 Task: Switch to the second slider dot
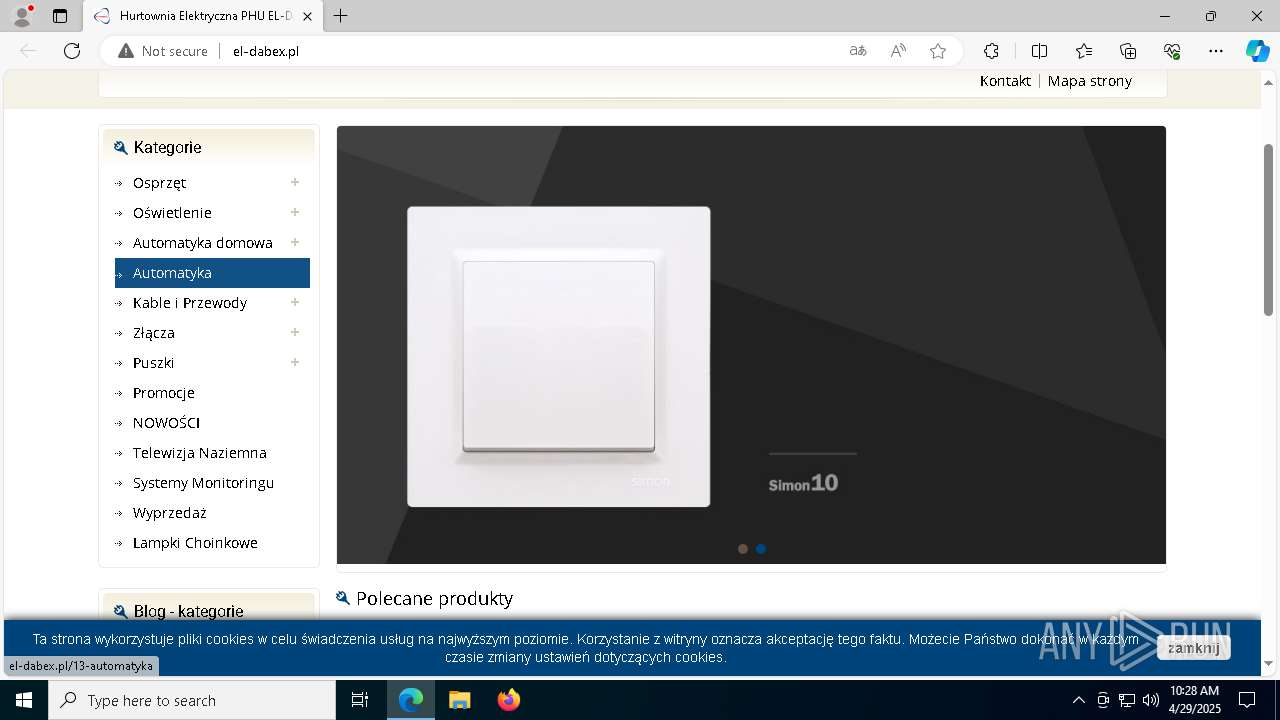pos(761,549)
